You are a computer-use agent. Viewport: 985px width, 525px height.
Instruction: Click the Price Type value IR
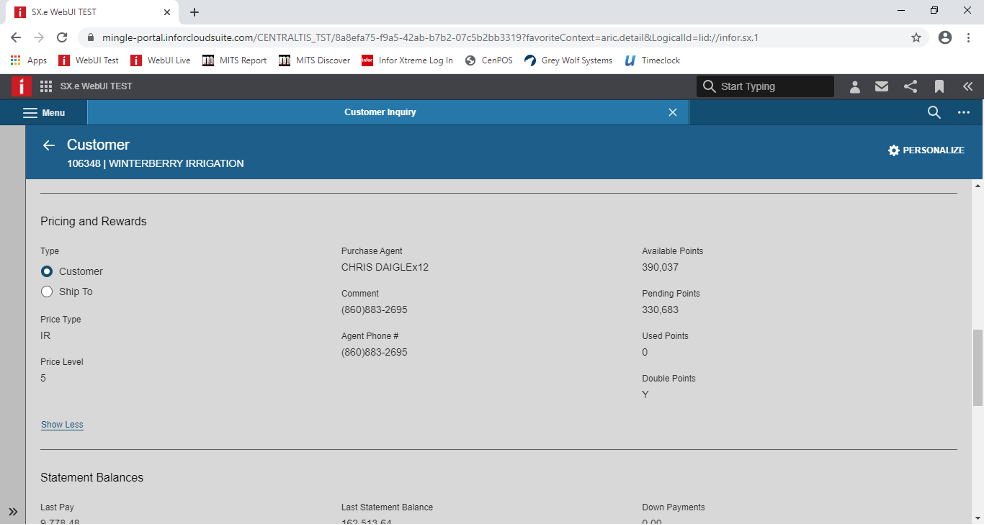pos(45,336)
